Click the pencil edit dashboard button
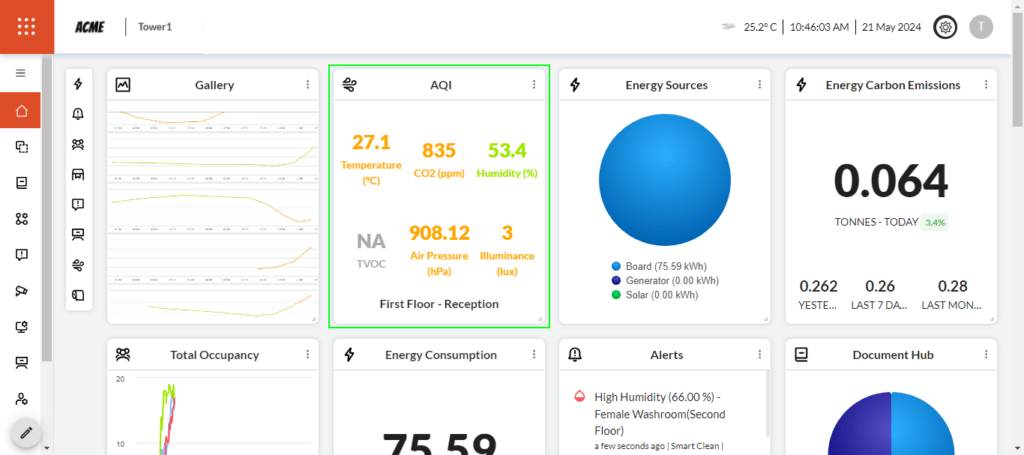 point(26,433)
